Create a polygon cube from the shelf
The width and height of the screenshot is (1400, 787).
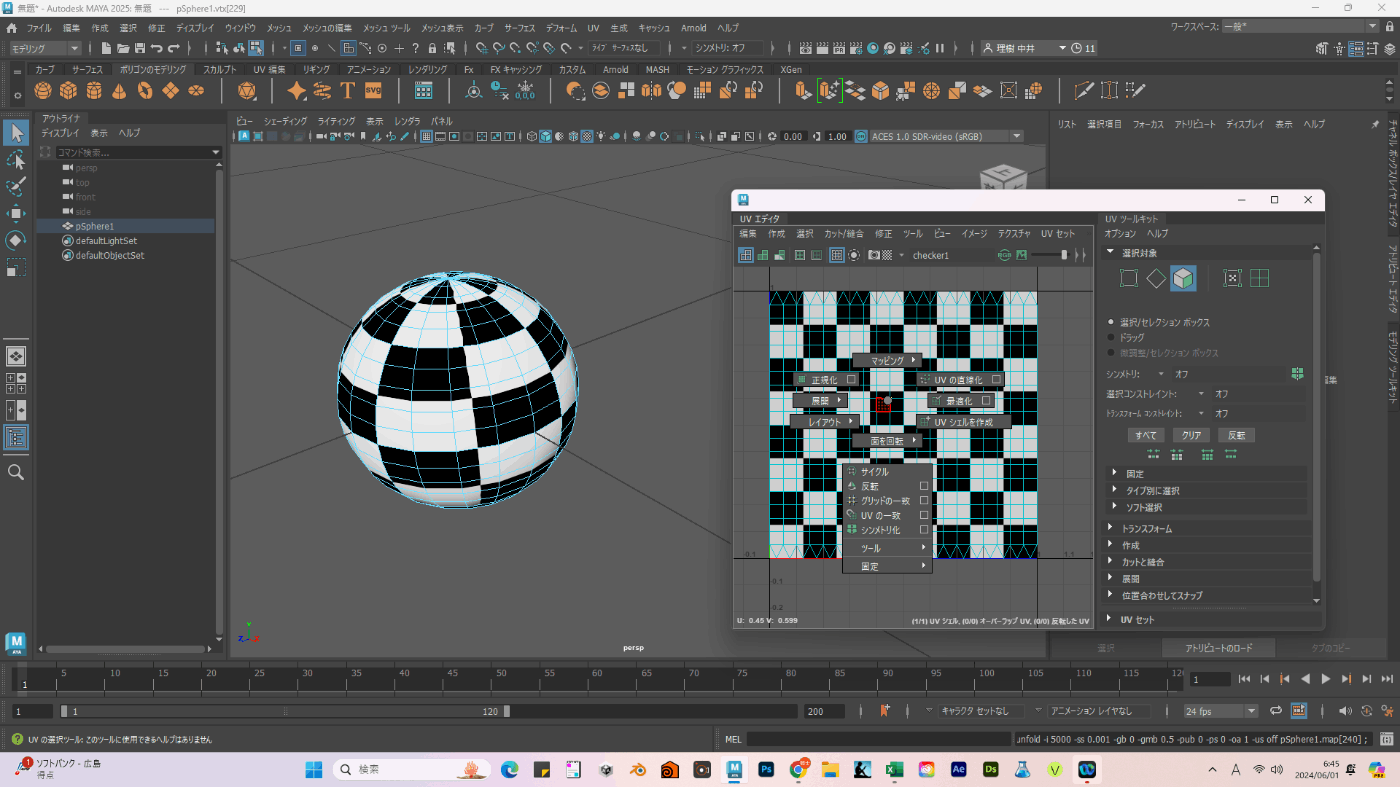68,91
